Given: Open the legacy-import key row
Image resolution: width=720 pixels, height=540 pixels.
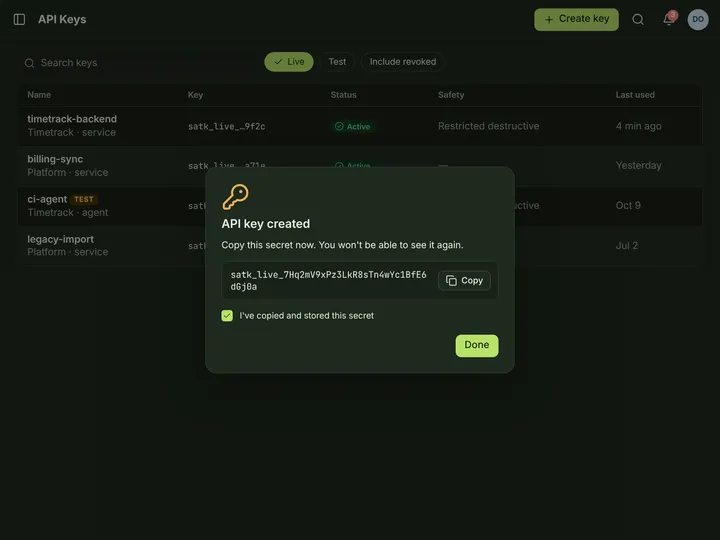Looking at the screenshot, I should [360, 246].
